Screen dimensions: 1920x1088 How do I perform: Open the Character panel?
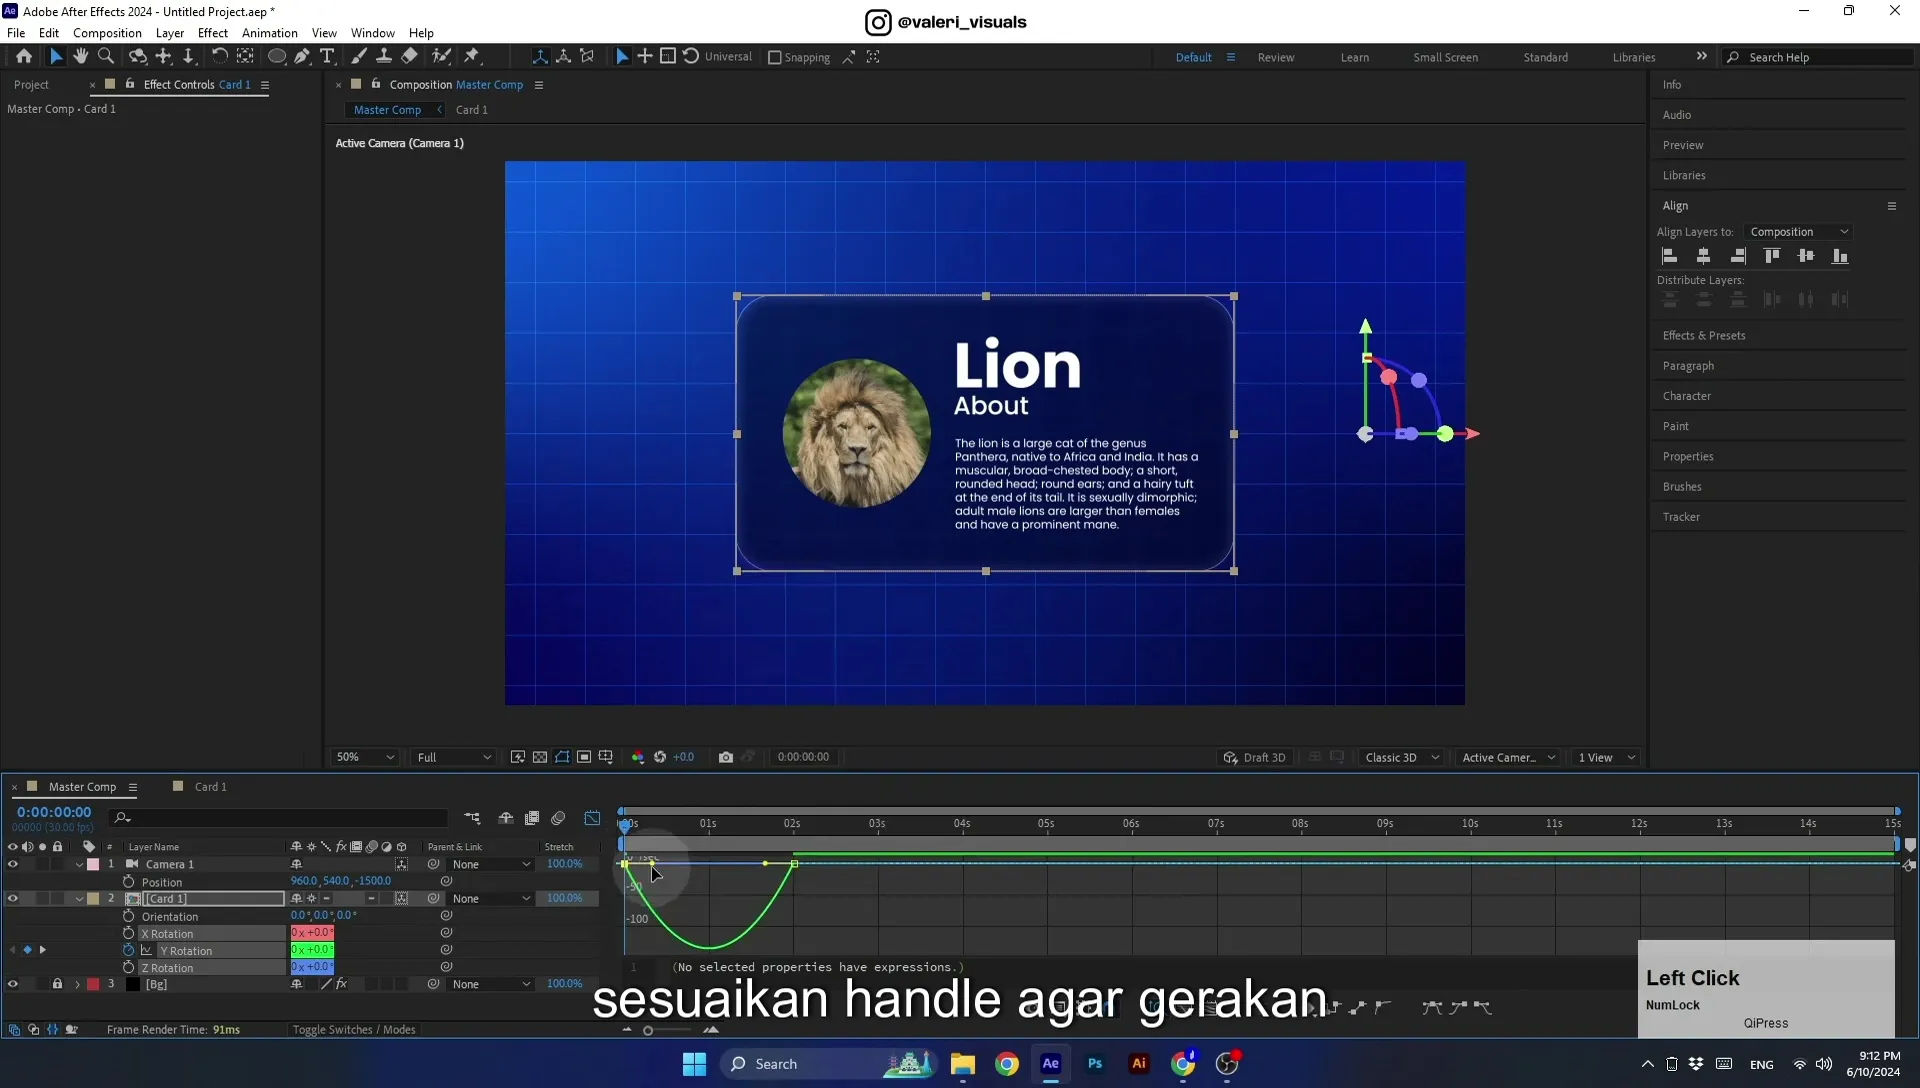pyautogui.click(x=1686, y=396)
